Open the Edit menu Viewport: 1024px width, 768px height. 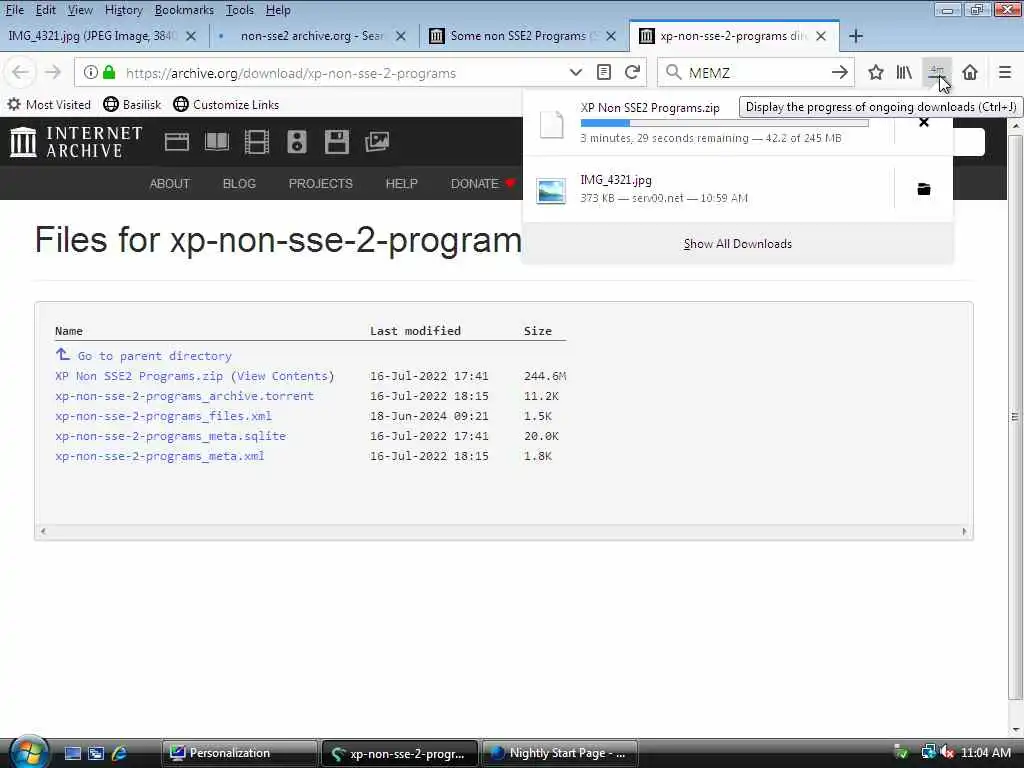45,10
